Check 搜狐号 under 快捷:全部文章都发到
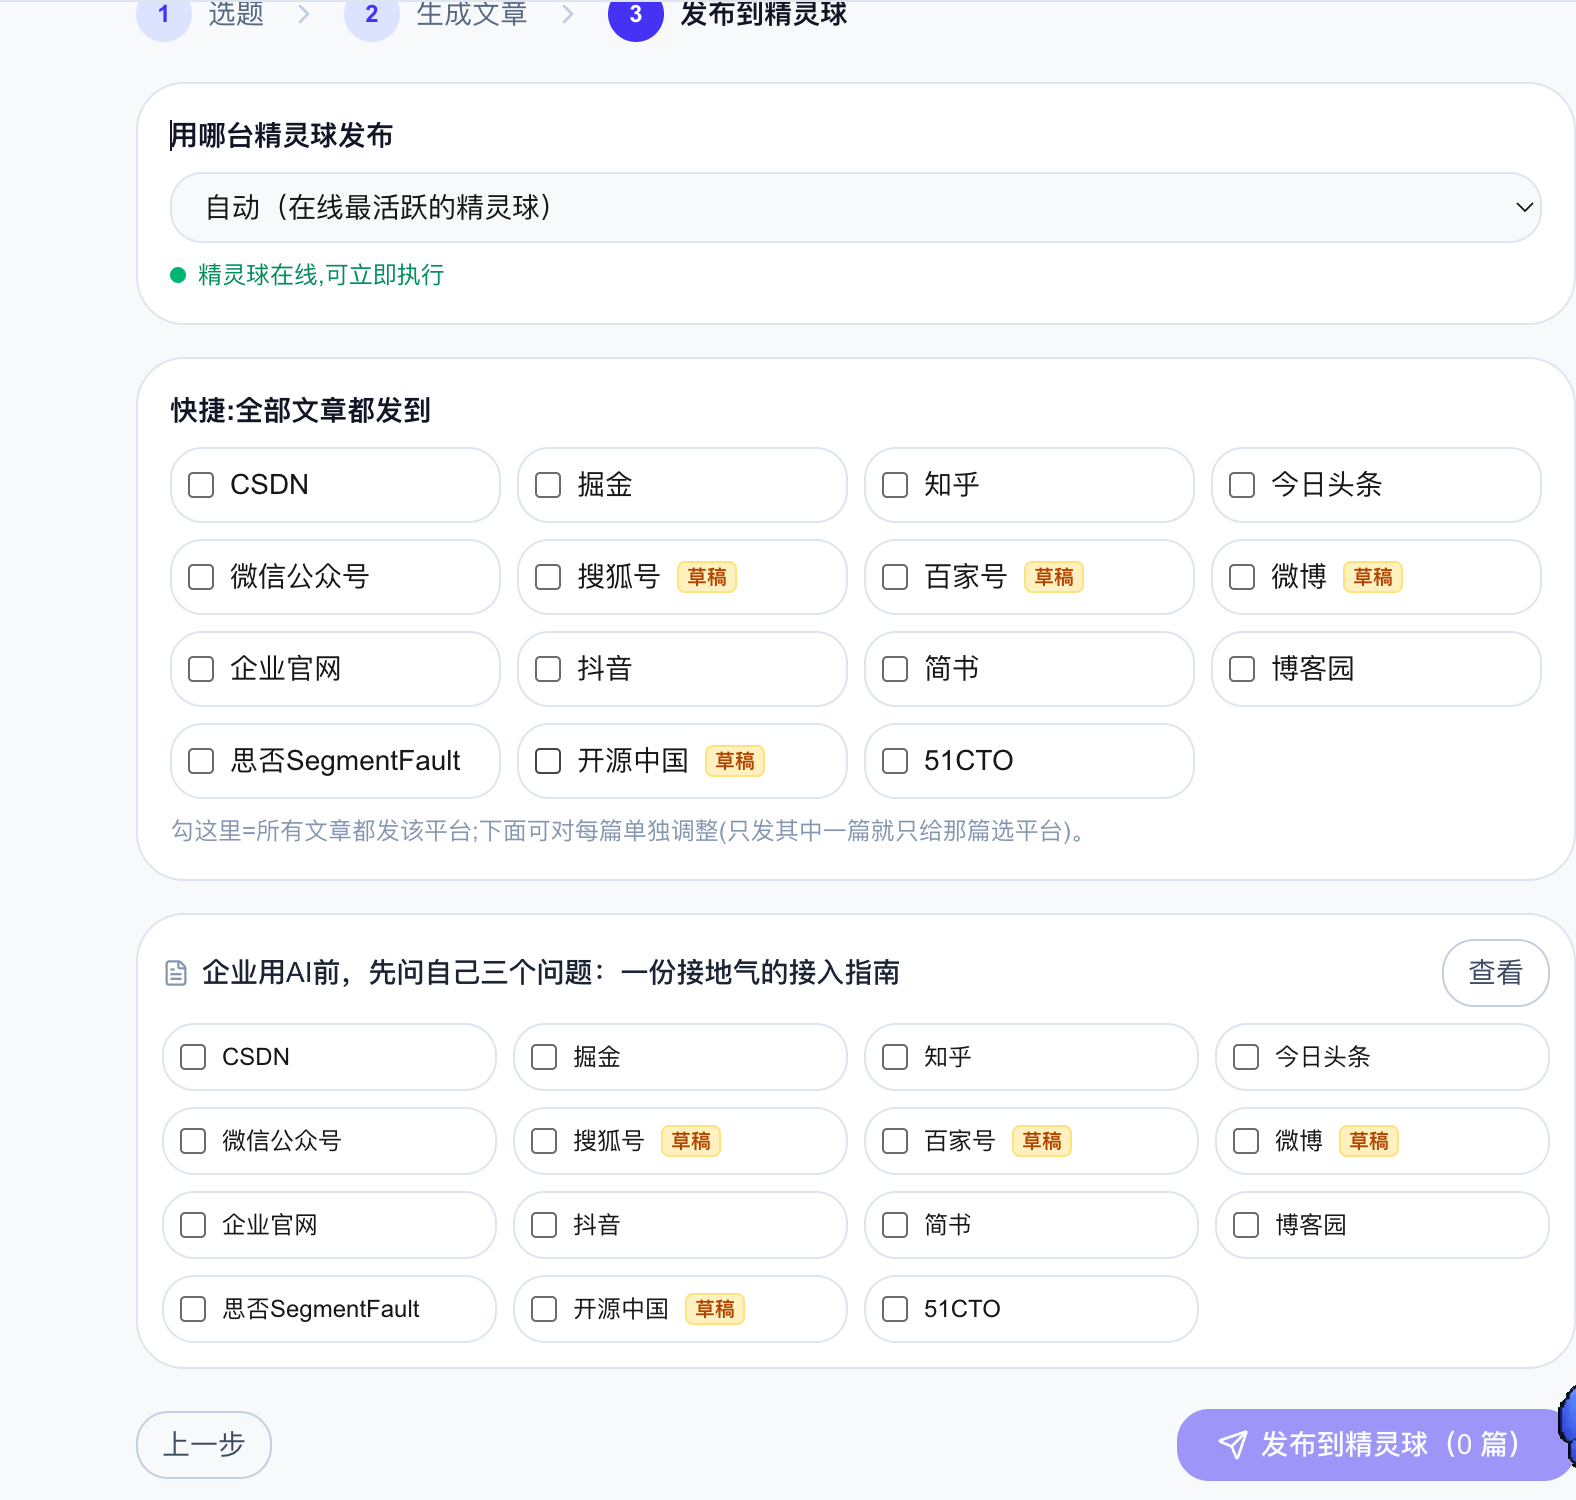1576x1500 pixels. [x=548, y=577]
